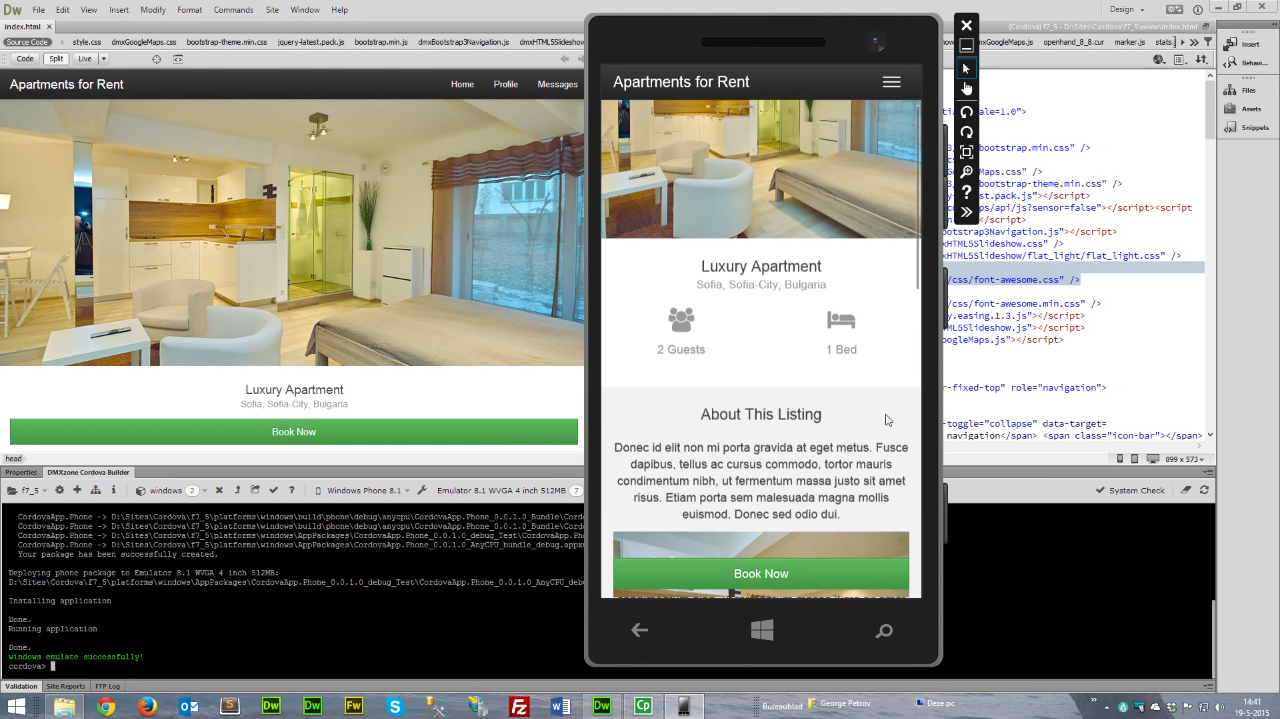Switch to the Properties tab
1280x719 pixels.
point(21,472)
